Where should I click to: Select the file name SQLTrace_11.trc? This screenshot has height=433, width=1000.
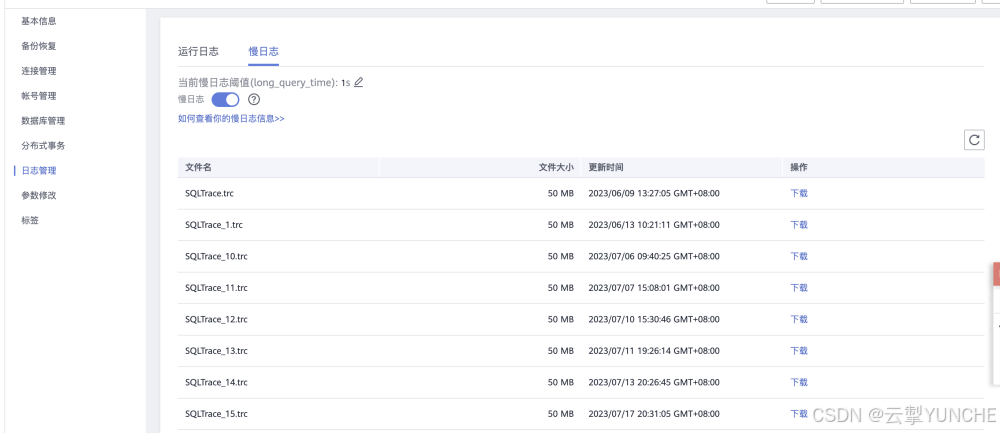[216, 288]
